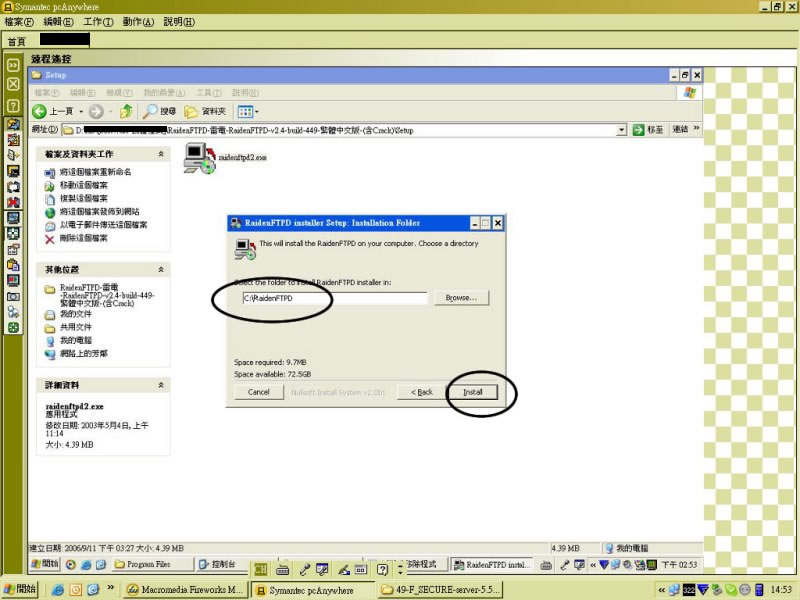Click the clock icon in local quick launch
The width and height of the screenshot is (800, 600).
(76, 590)
